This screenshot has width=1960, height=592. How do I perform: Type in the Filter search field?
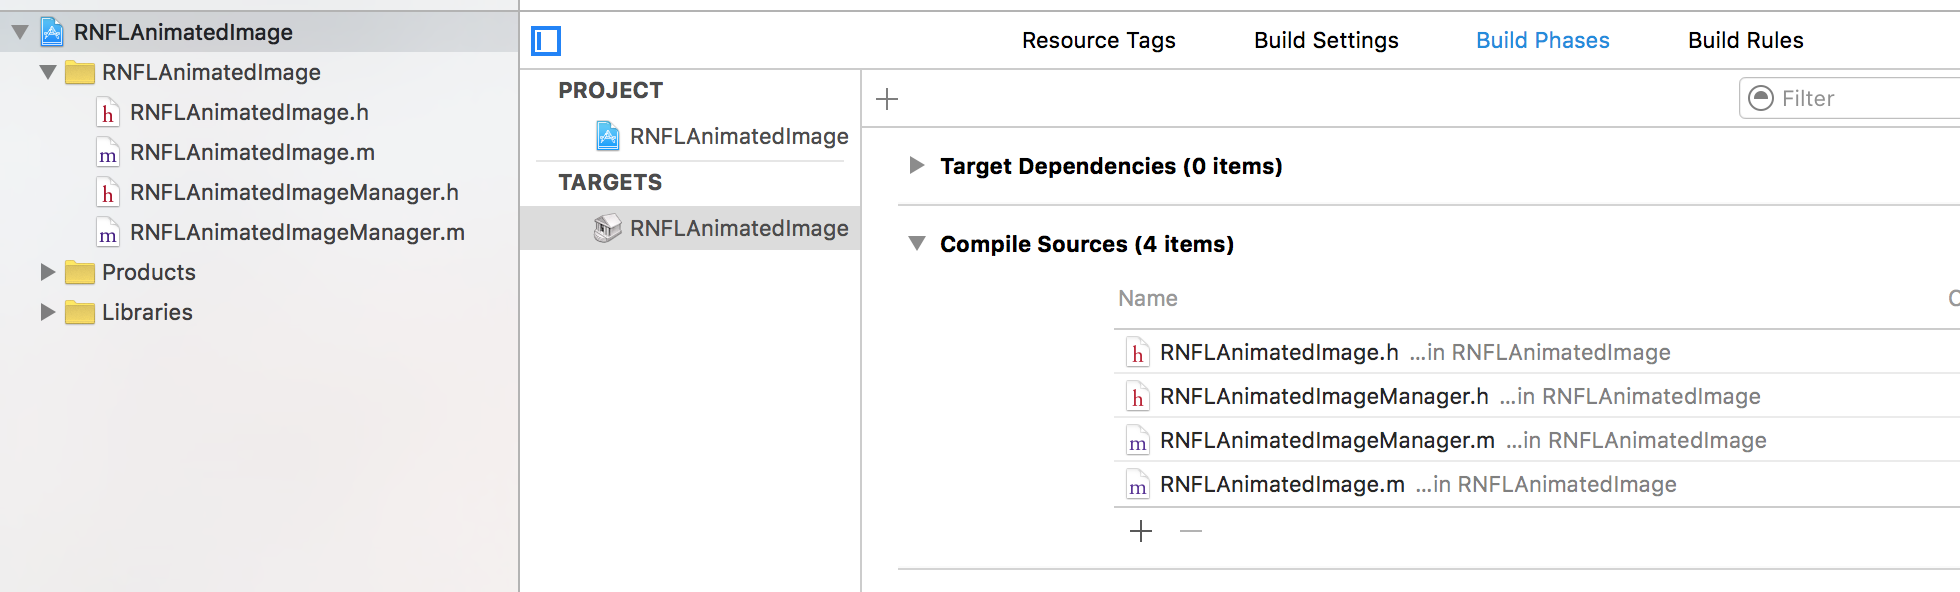[1860, 98]
